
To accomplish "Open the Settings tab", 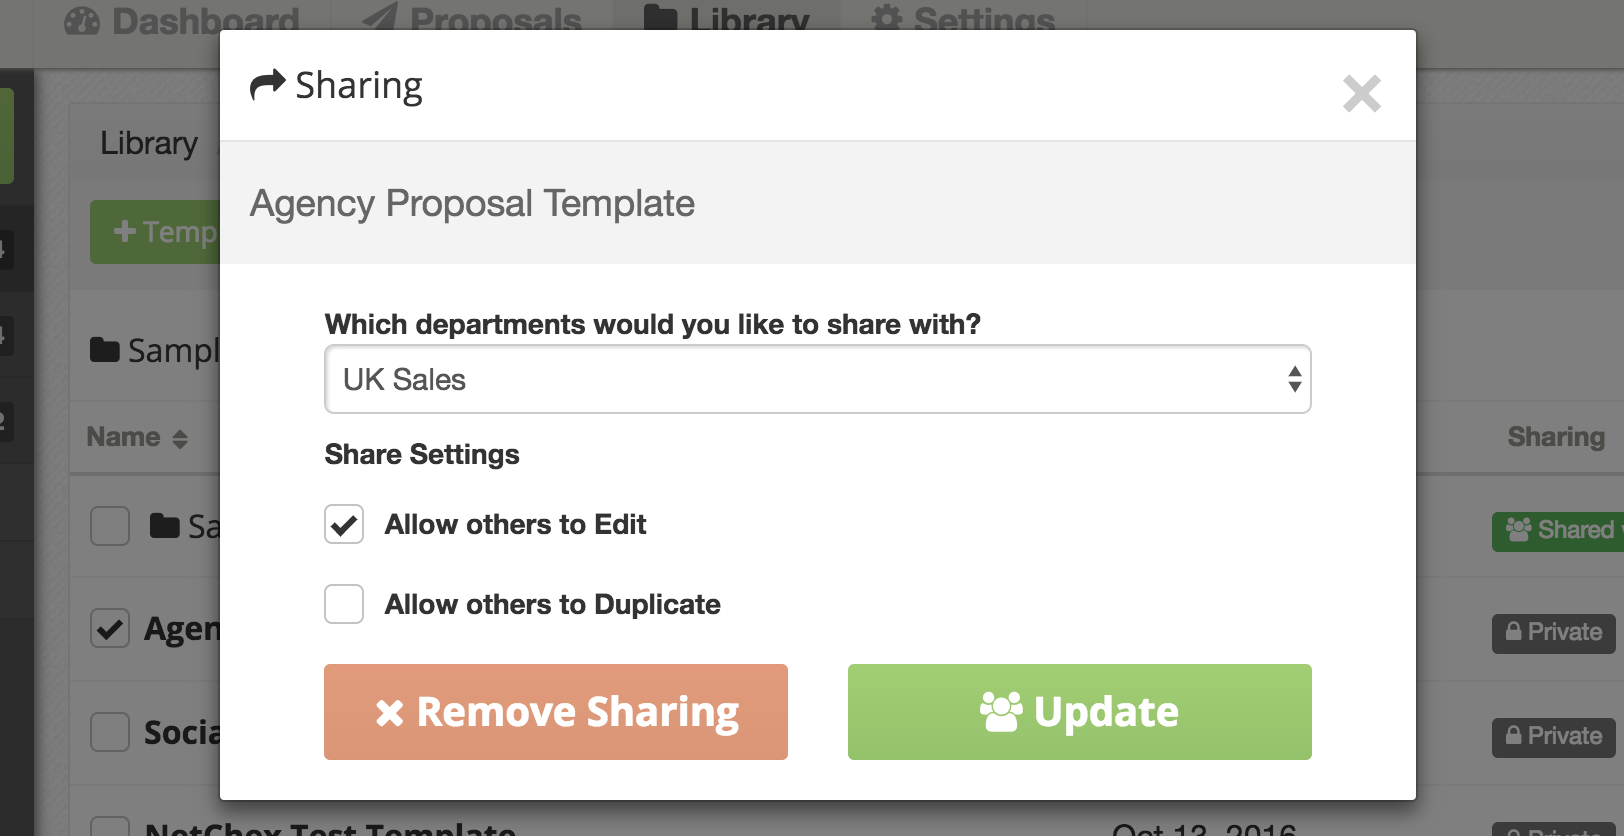I will (964, 20).
